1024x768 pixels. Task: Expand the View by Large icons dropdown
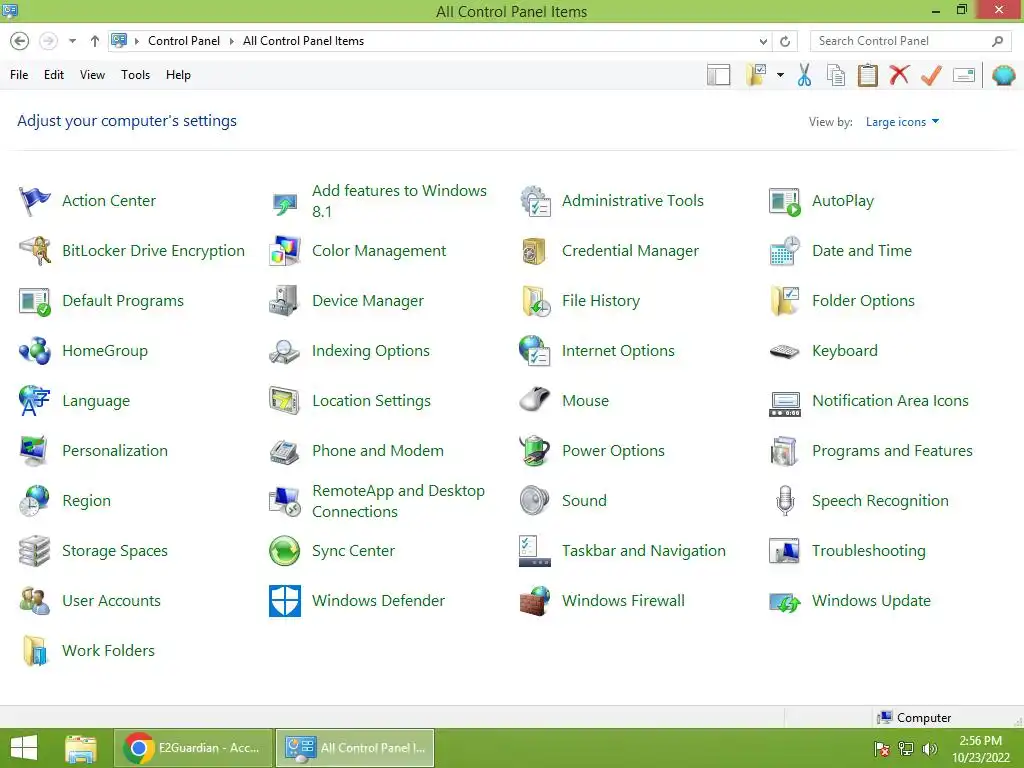902,122
